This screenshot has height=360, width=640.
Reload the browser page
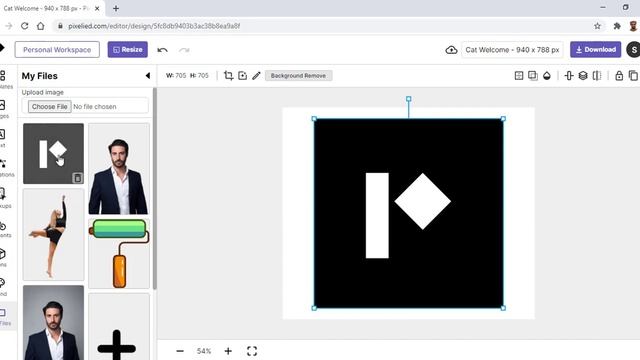pyautogui.click(x=24, y=26)
